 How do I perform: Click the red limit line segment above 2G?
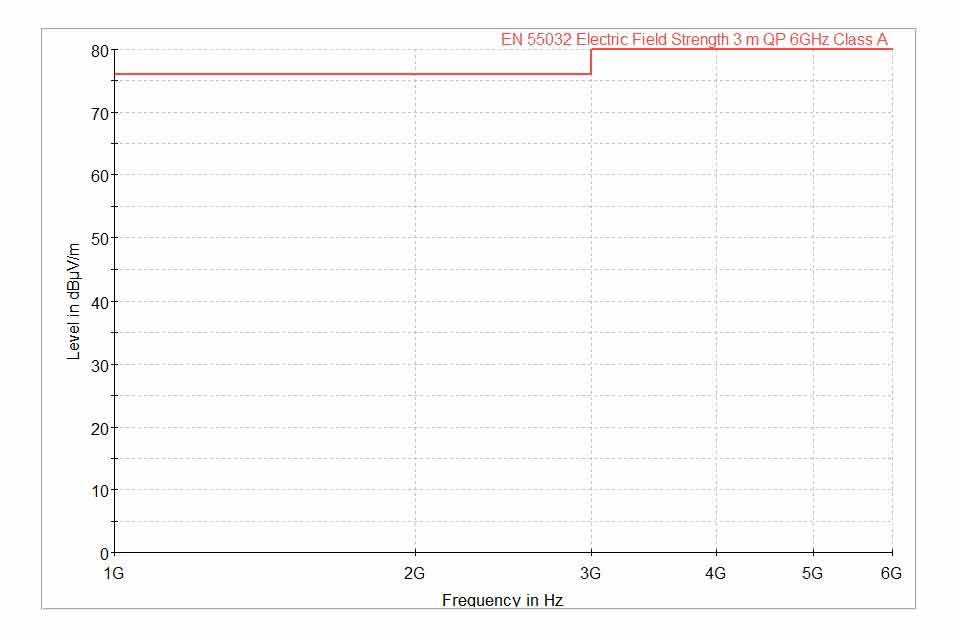(x=415, y=74)
